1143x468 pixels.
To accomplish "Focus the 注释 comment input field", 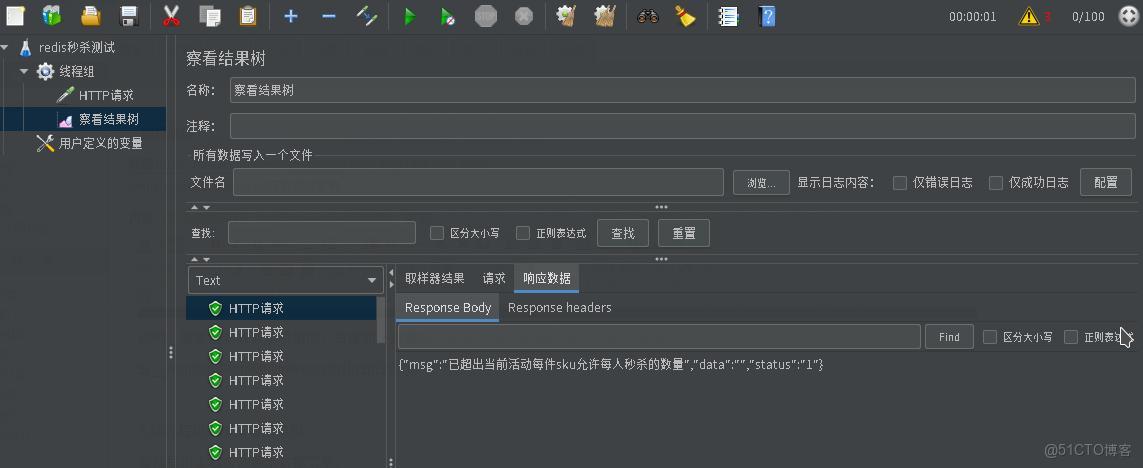I will (682, 126).
